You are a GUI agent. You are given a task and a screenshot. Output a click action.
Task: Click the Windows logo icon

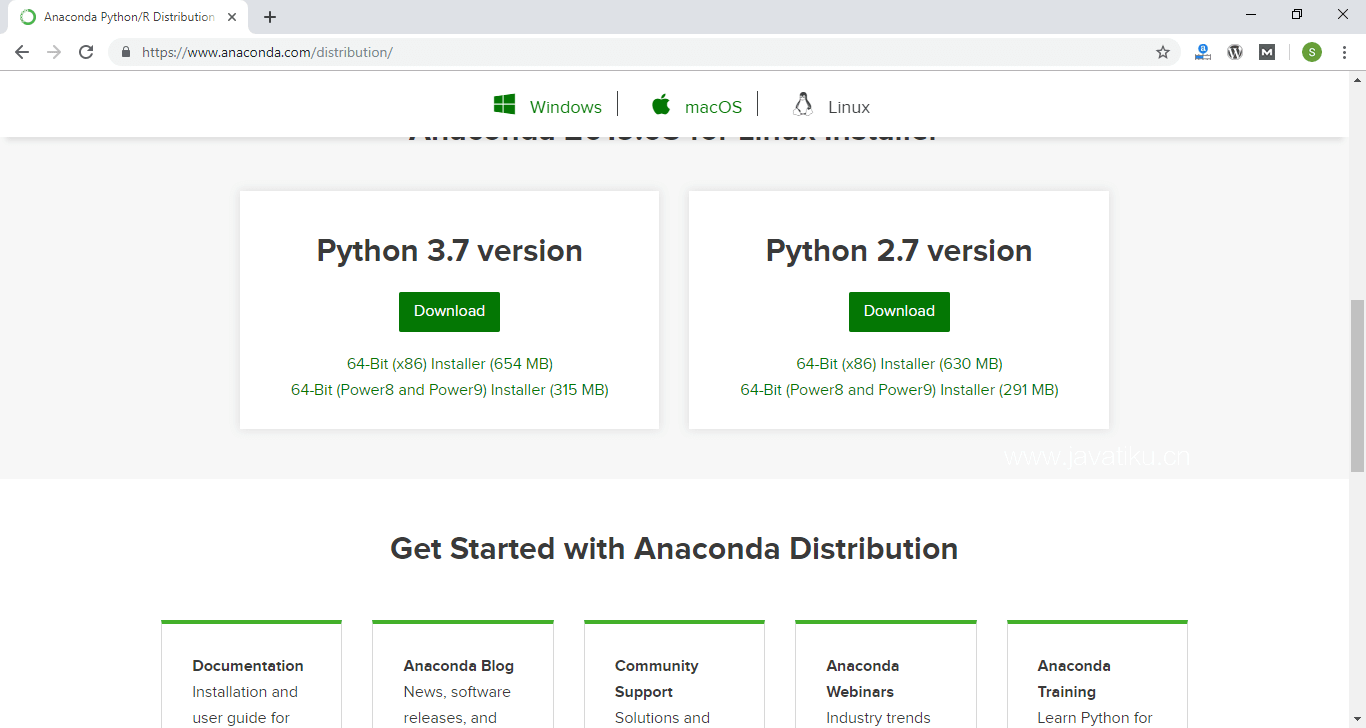pos(504,104)
